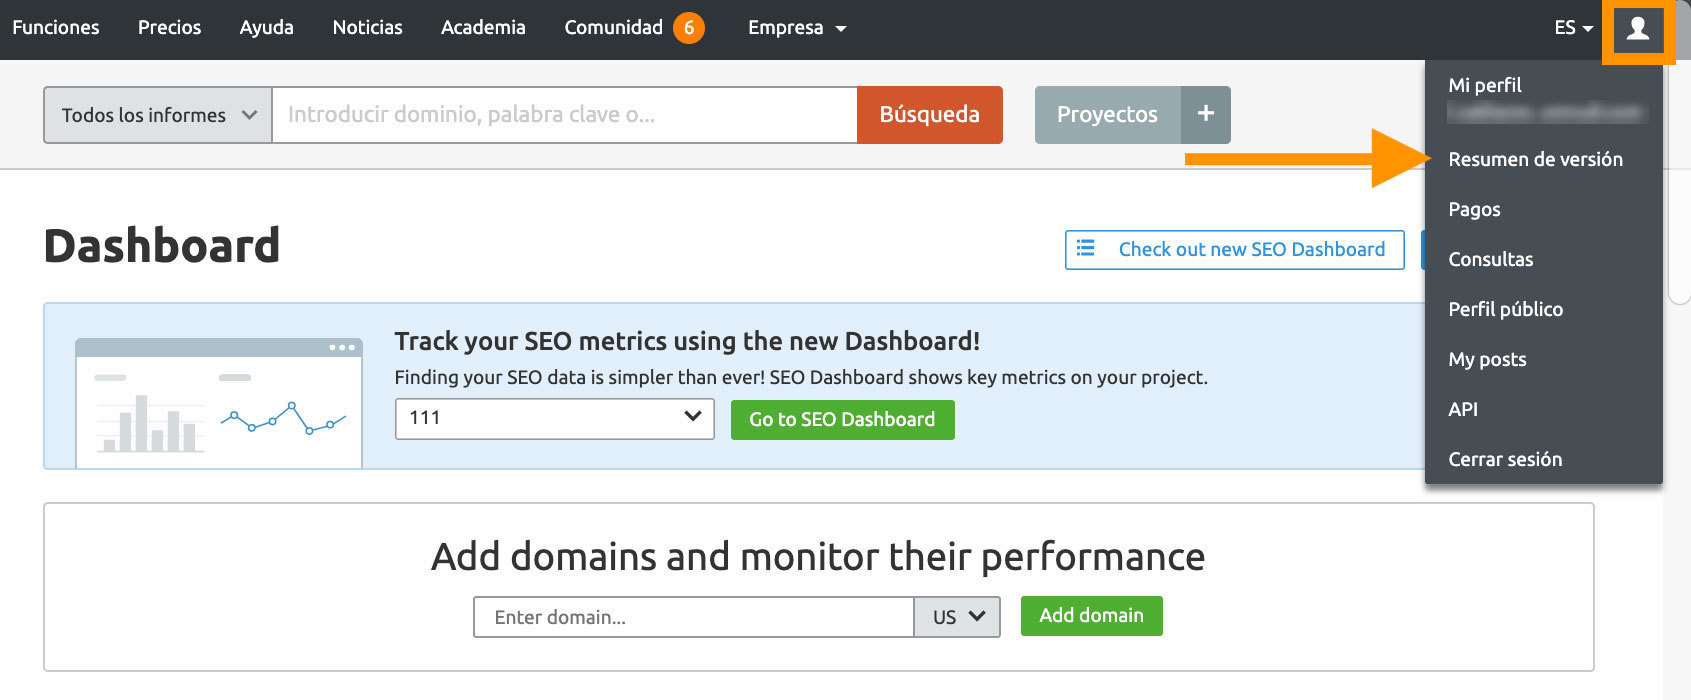Screen dimensions: 1691x700
Task: Click the Dashboard page heading
Action: point(162,246)
